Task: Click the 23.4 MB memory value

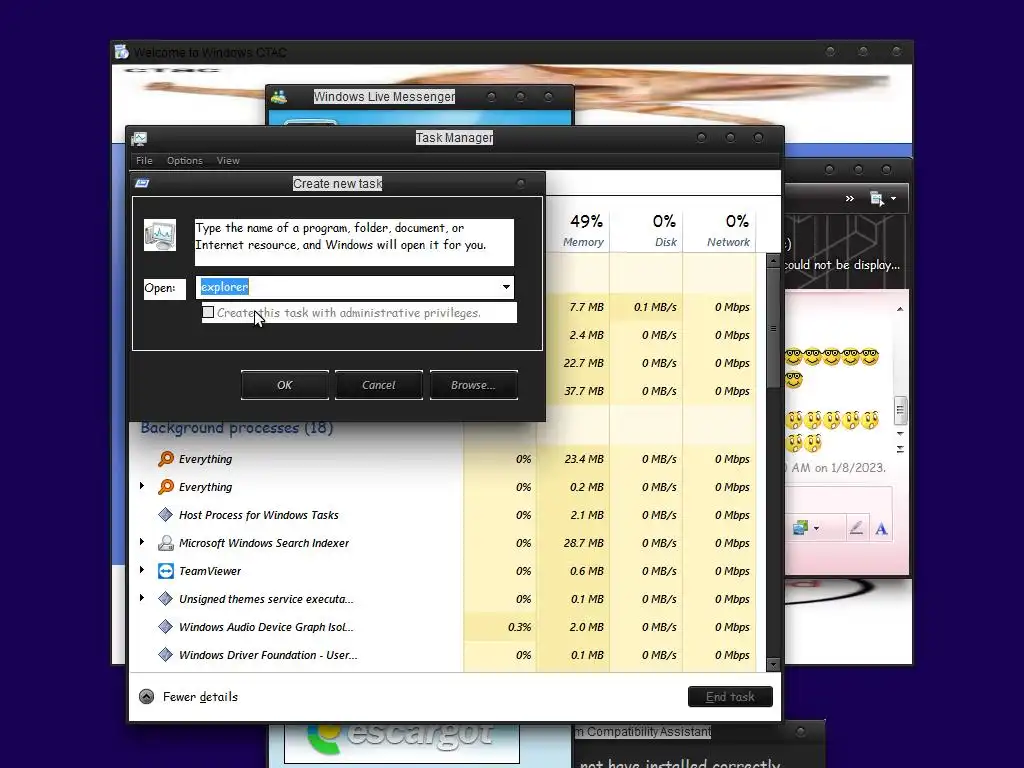Action: (x=584, y=459)
